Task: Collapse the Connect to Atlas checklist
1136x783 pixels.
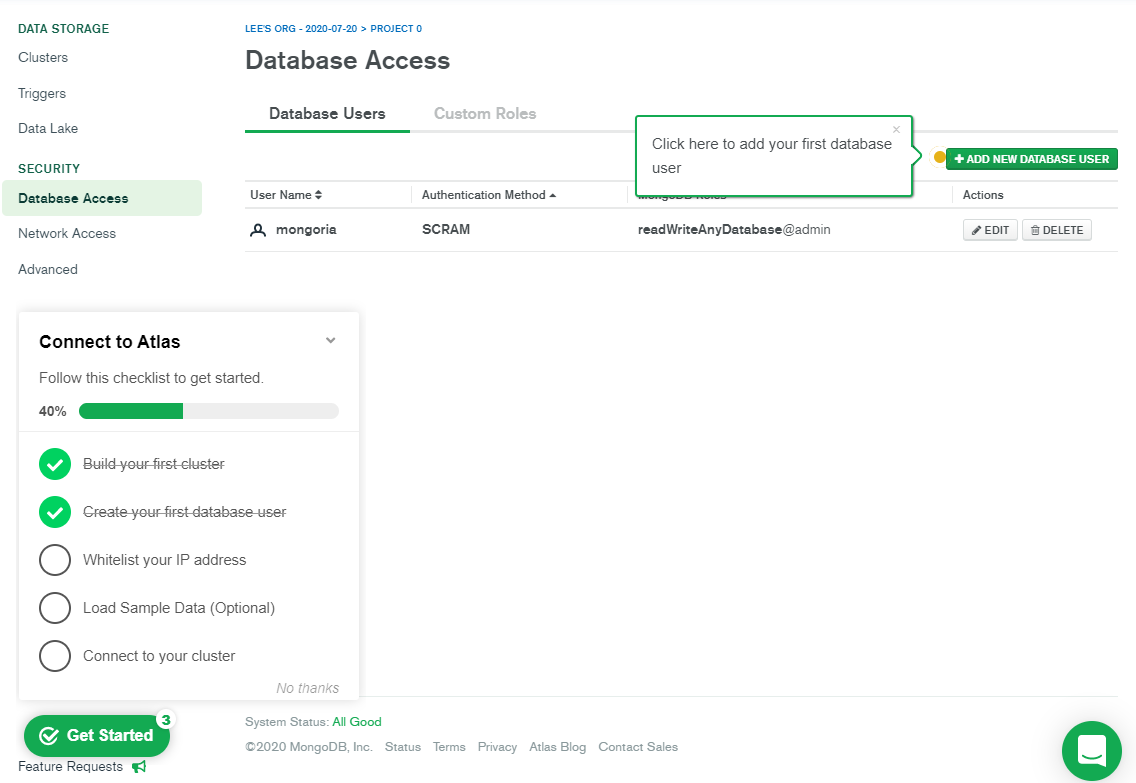Action: (330, 340)
